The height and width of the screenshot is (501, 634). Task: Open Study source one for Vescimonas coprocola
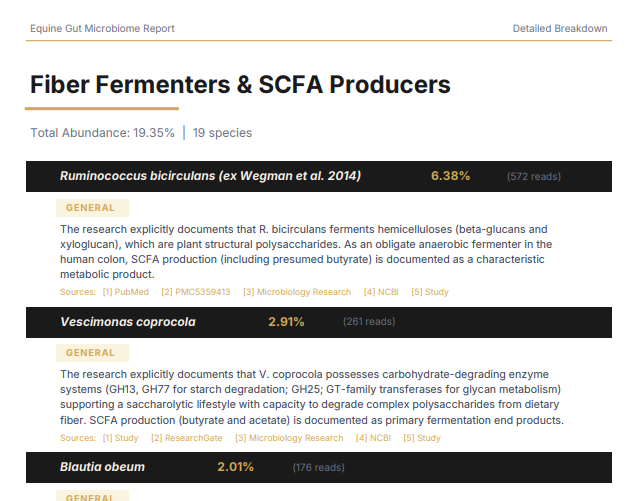pyautogui.click(x=120, y=438)
